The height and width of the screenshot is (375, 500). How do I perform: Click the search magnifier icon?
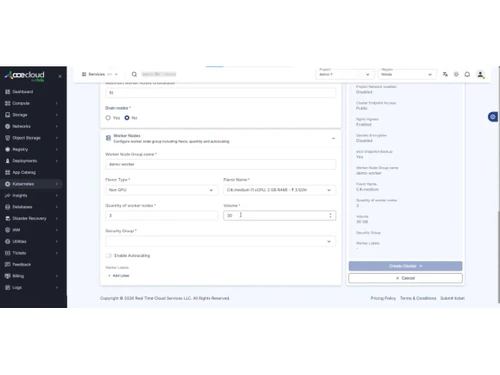click(134, 74)
